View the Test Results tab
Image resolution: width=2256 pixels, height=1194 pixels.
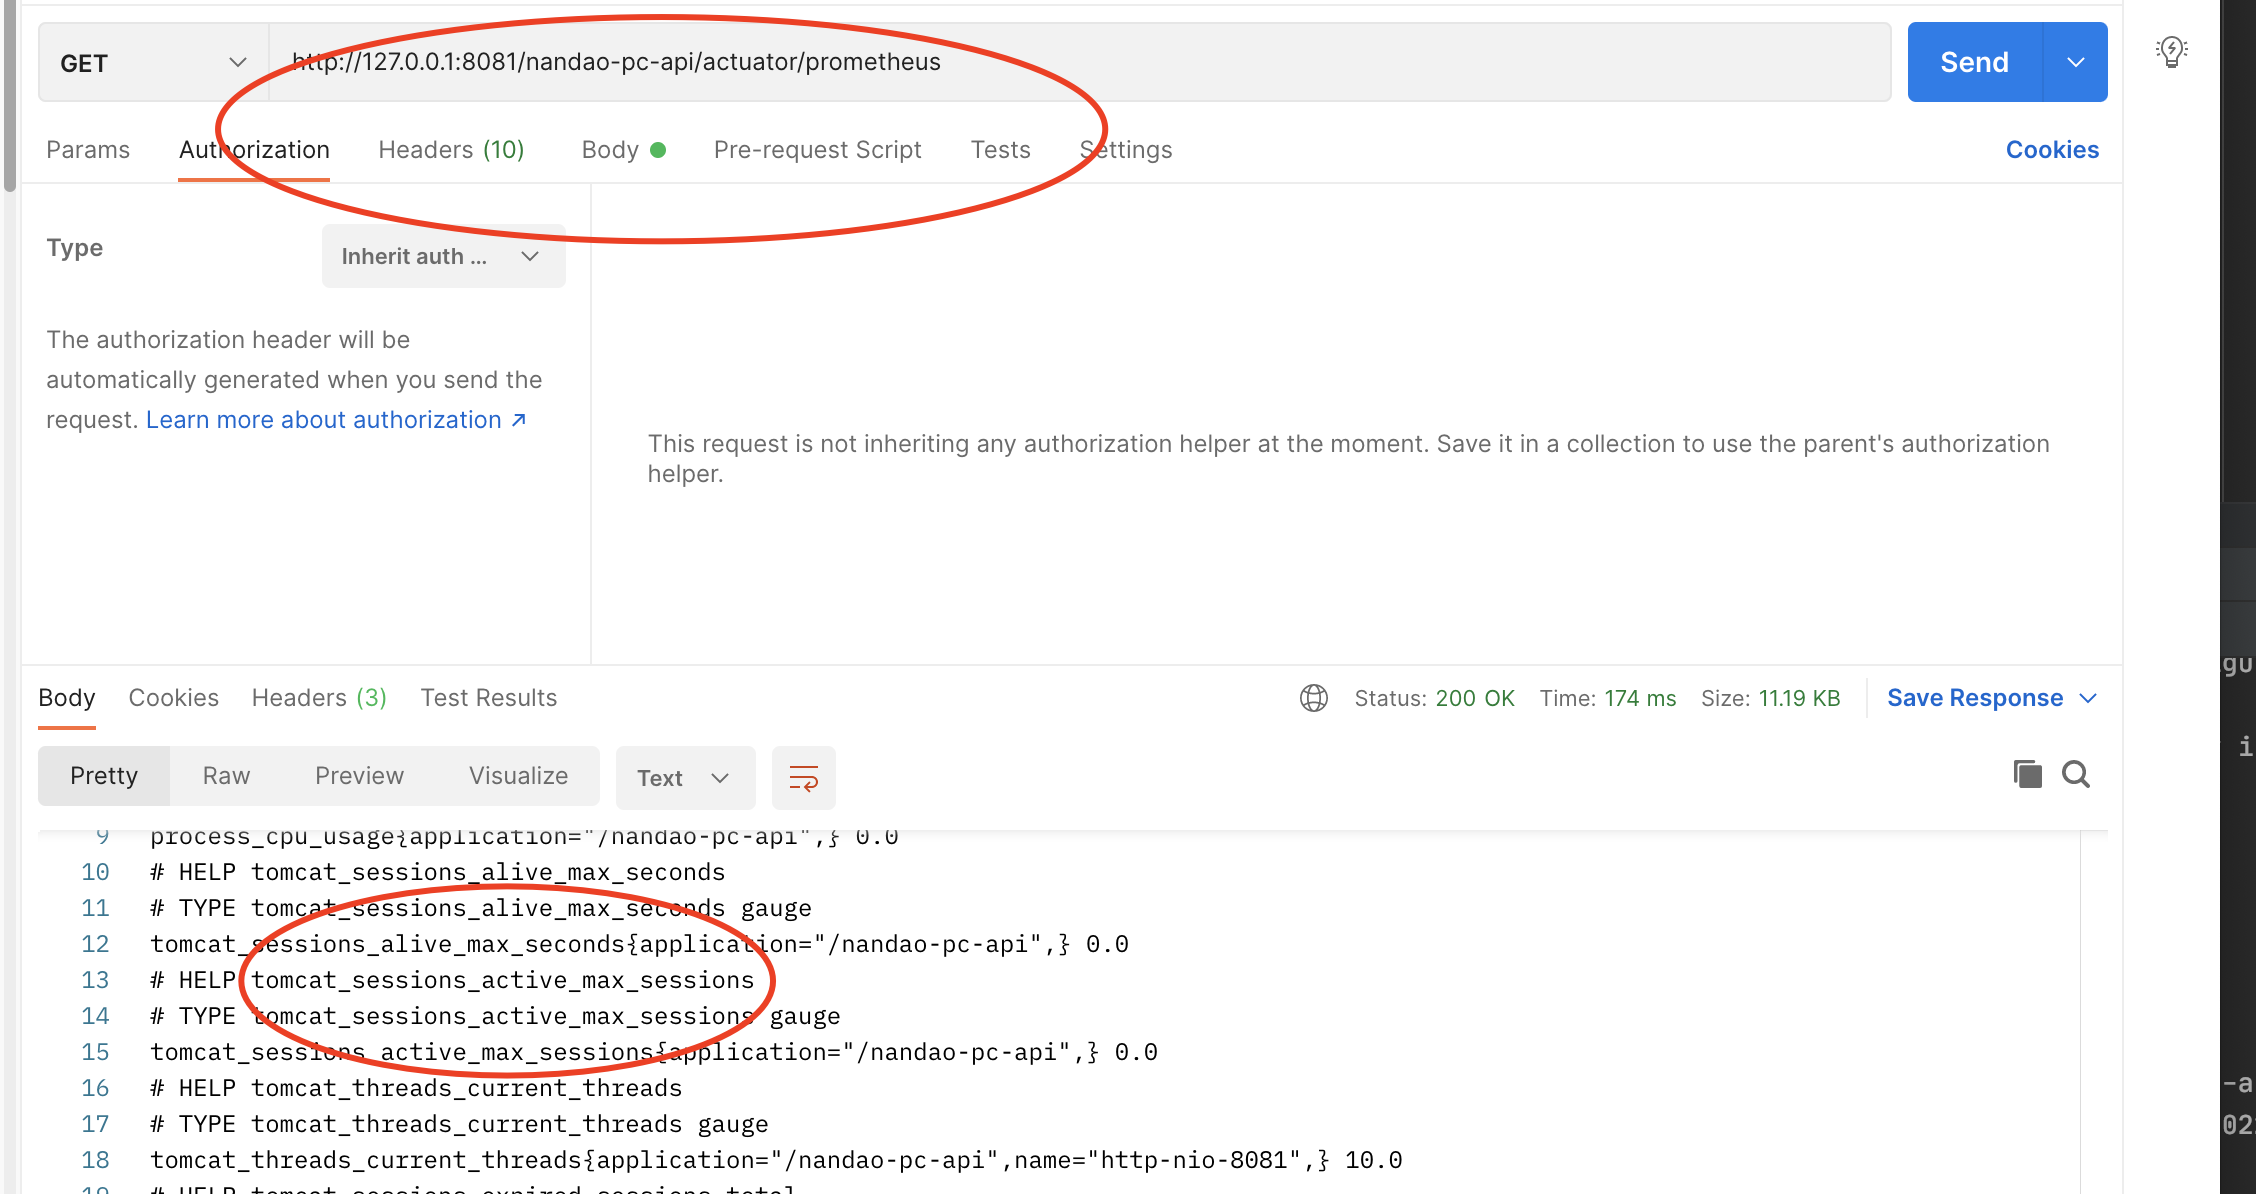coord(488,697)
